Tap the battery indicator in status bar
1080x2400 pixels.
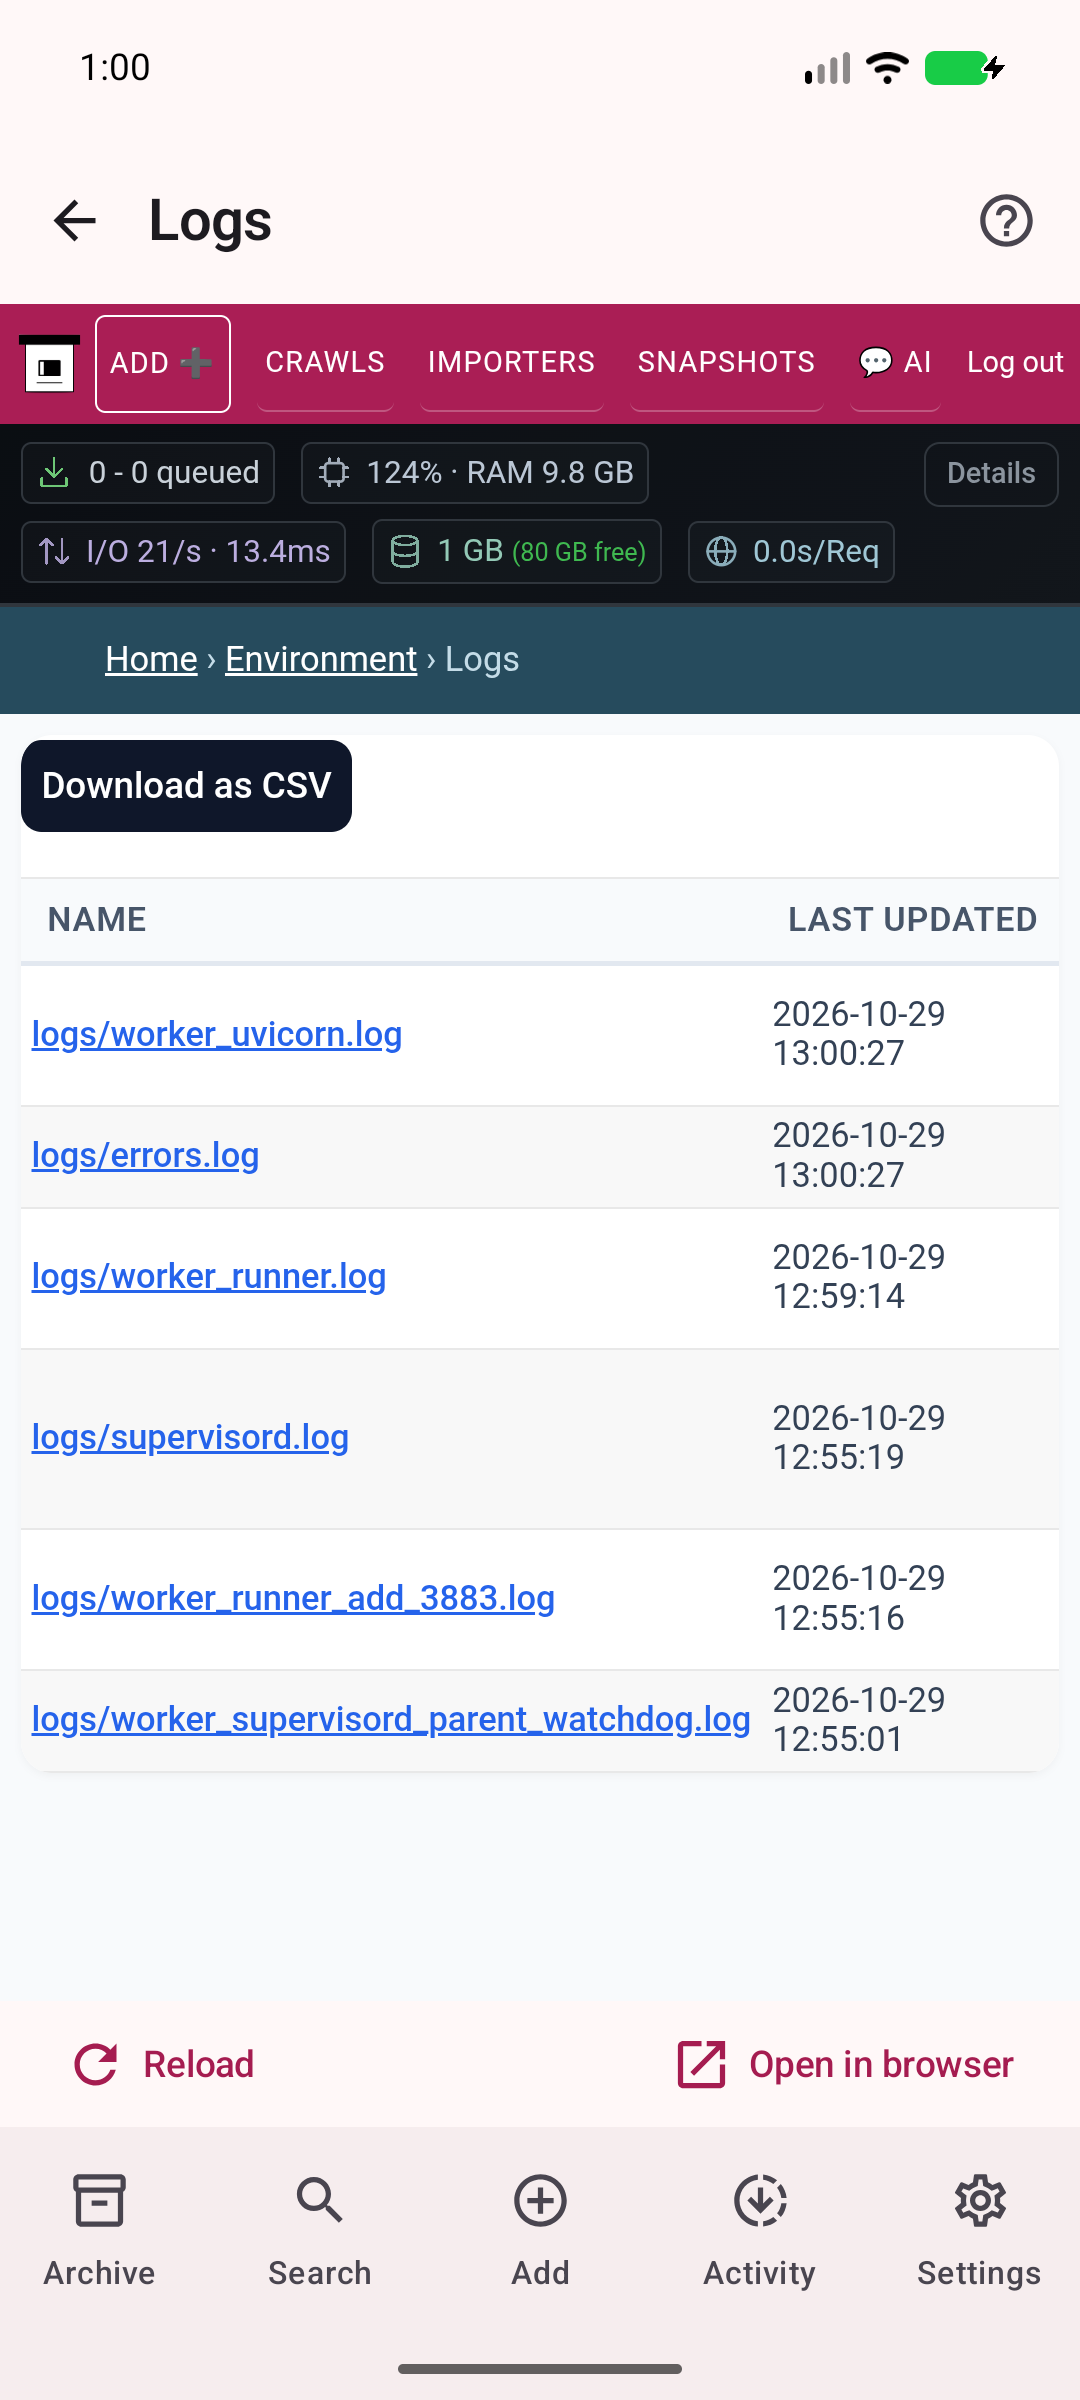[x=964, y=68]
